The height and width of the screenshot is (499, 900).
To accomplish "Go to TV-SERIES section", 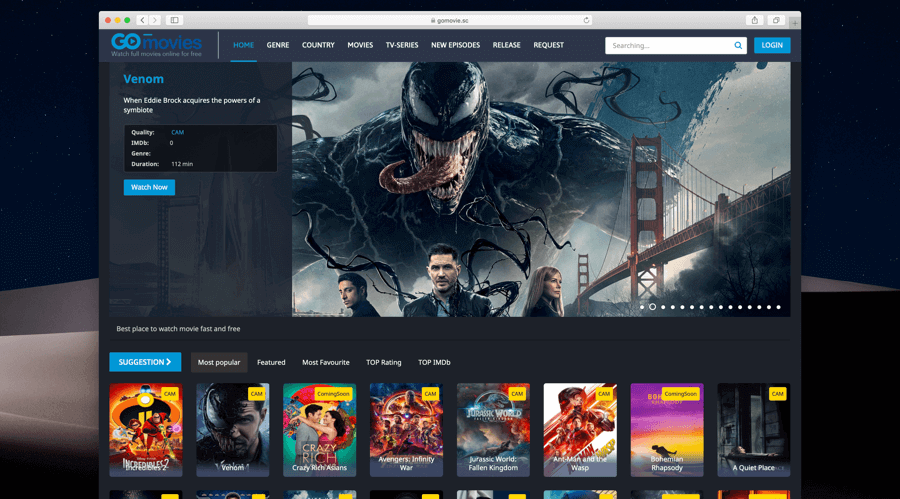I will tap(402, 45).
